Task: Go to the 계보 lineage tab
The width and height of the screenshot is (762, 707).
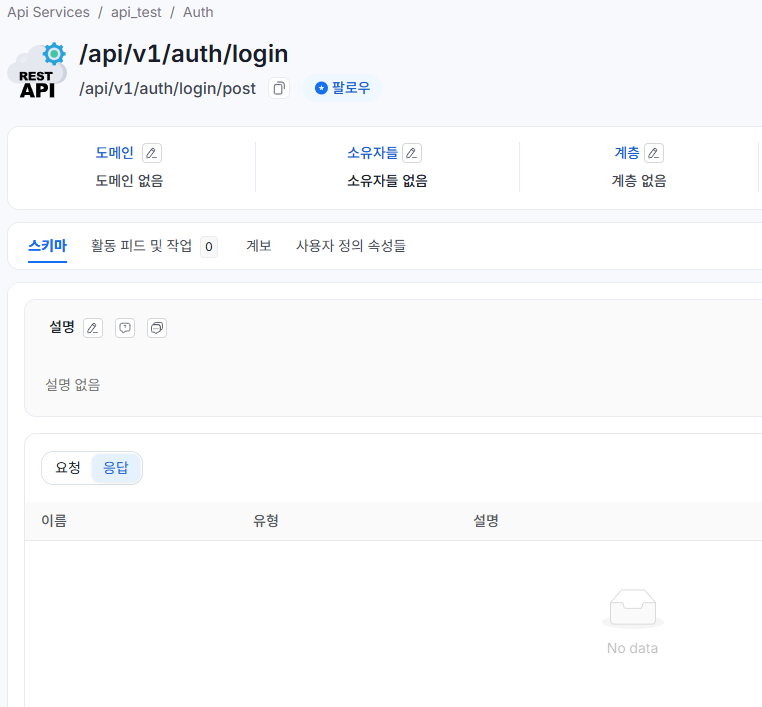Action: click(259, 246)
